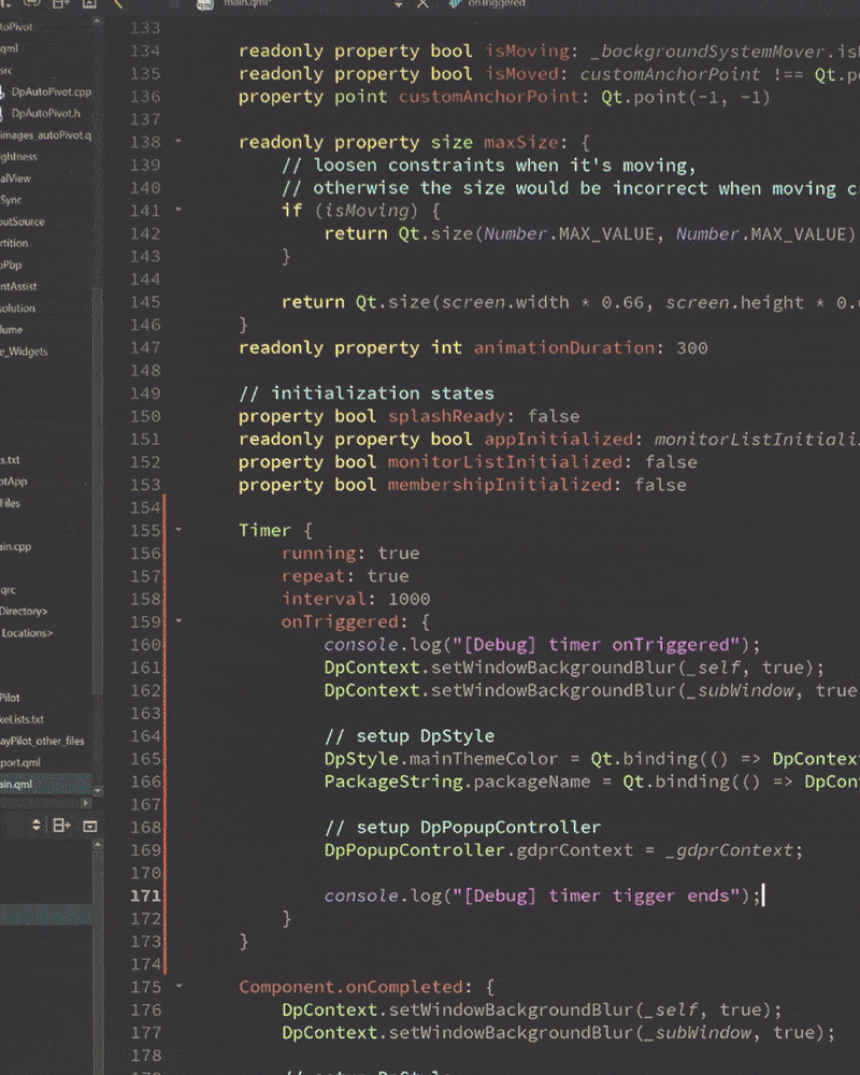Fold Component.onCompleted block at line 175
The height and width of the screenshot is (1075, 860).
[x=178, y=987]
